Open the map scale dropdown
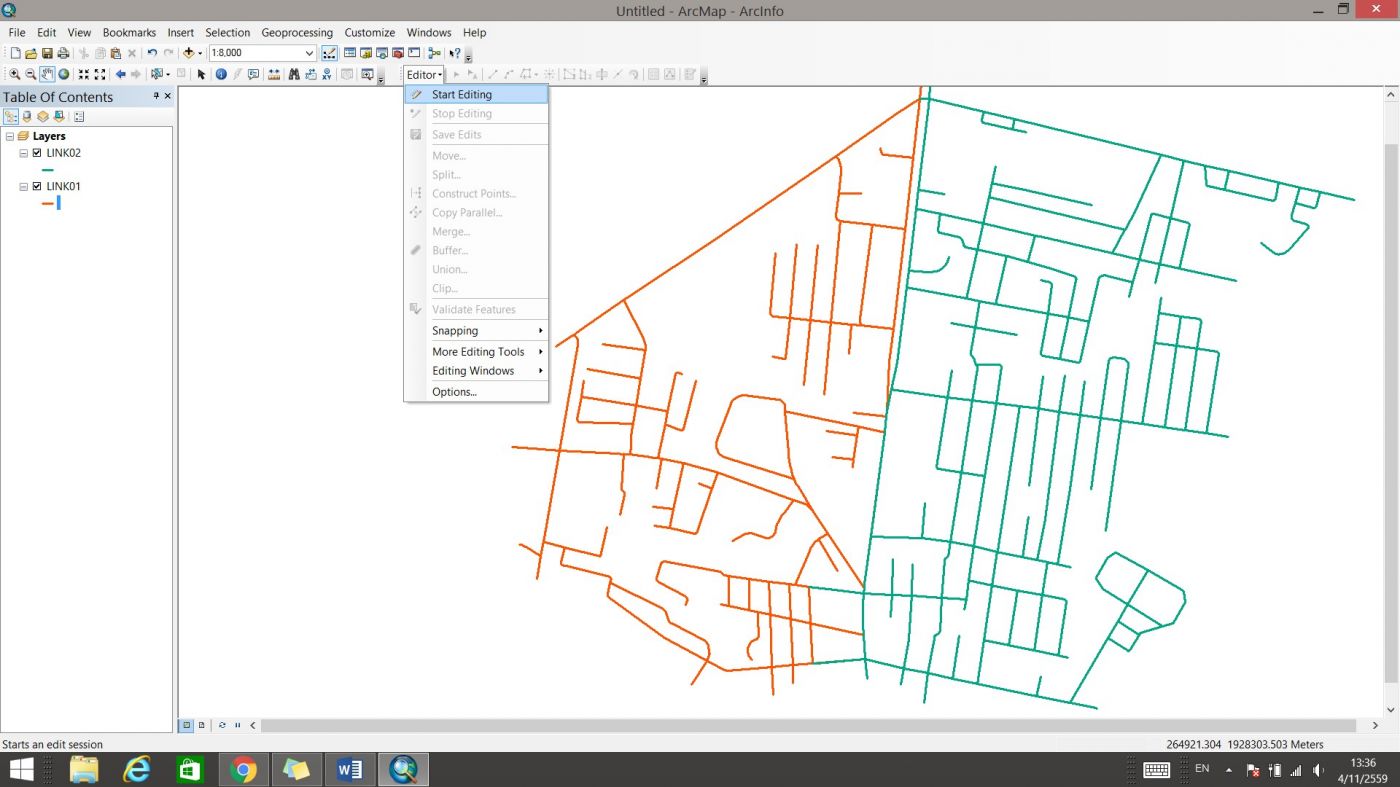This screenshot has height=787, width=1400. [x=309, y=53]
